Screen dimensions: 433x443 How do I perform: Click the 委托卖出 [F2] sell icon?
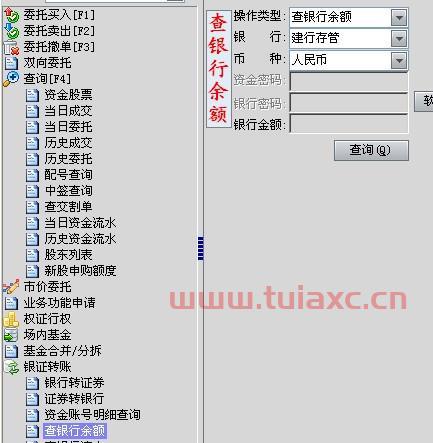tap(12, 31)
